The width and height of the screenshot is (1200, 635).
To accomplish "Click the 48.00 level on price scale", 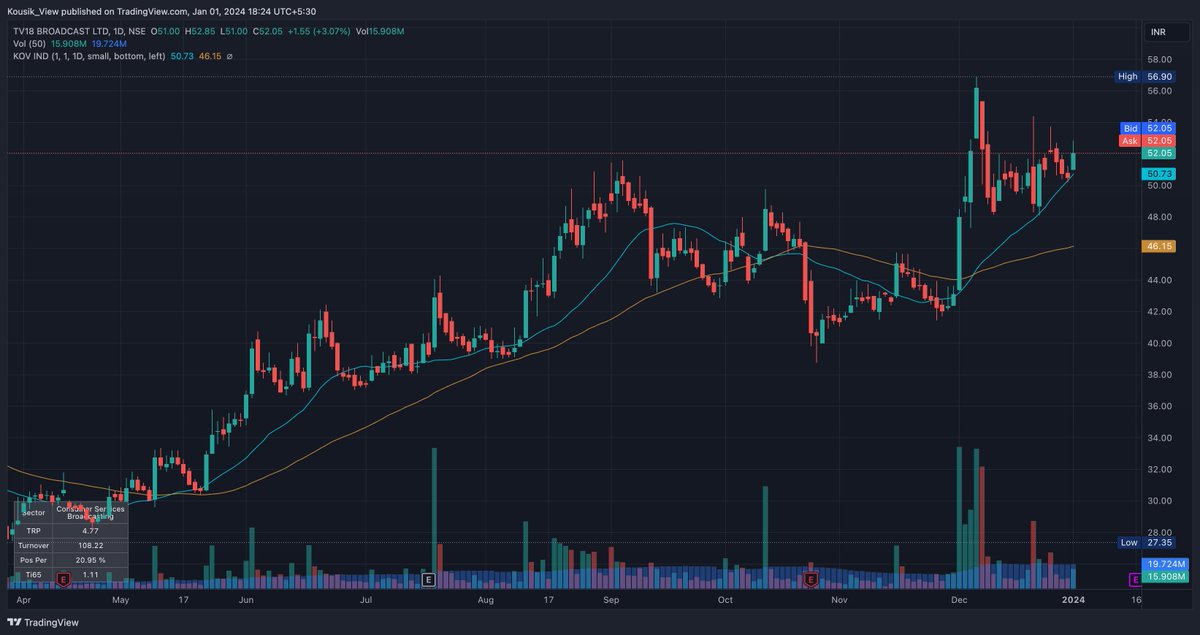I will click(x=1159, y=217).
